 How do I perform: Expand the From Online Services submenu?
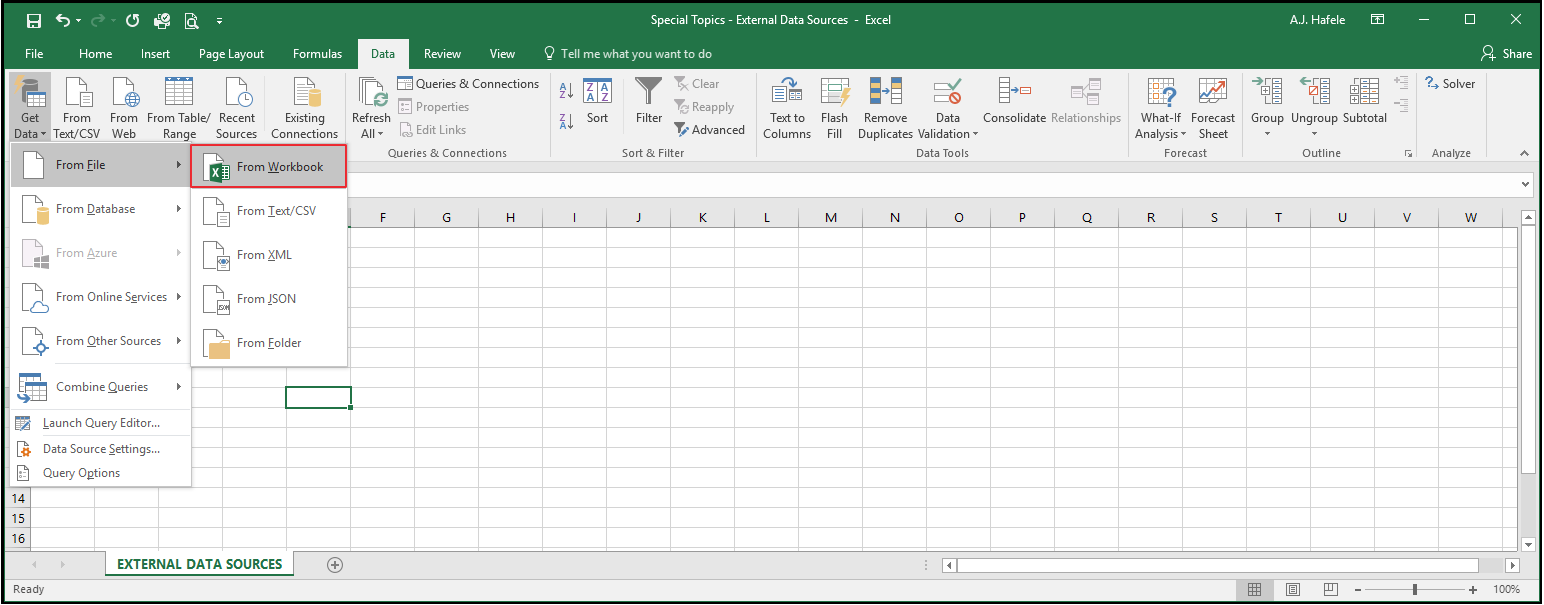100,297
